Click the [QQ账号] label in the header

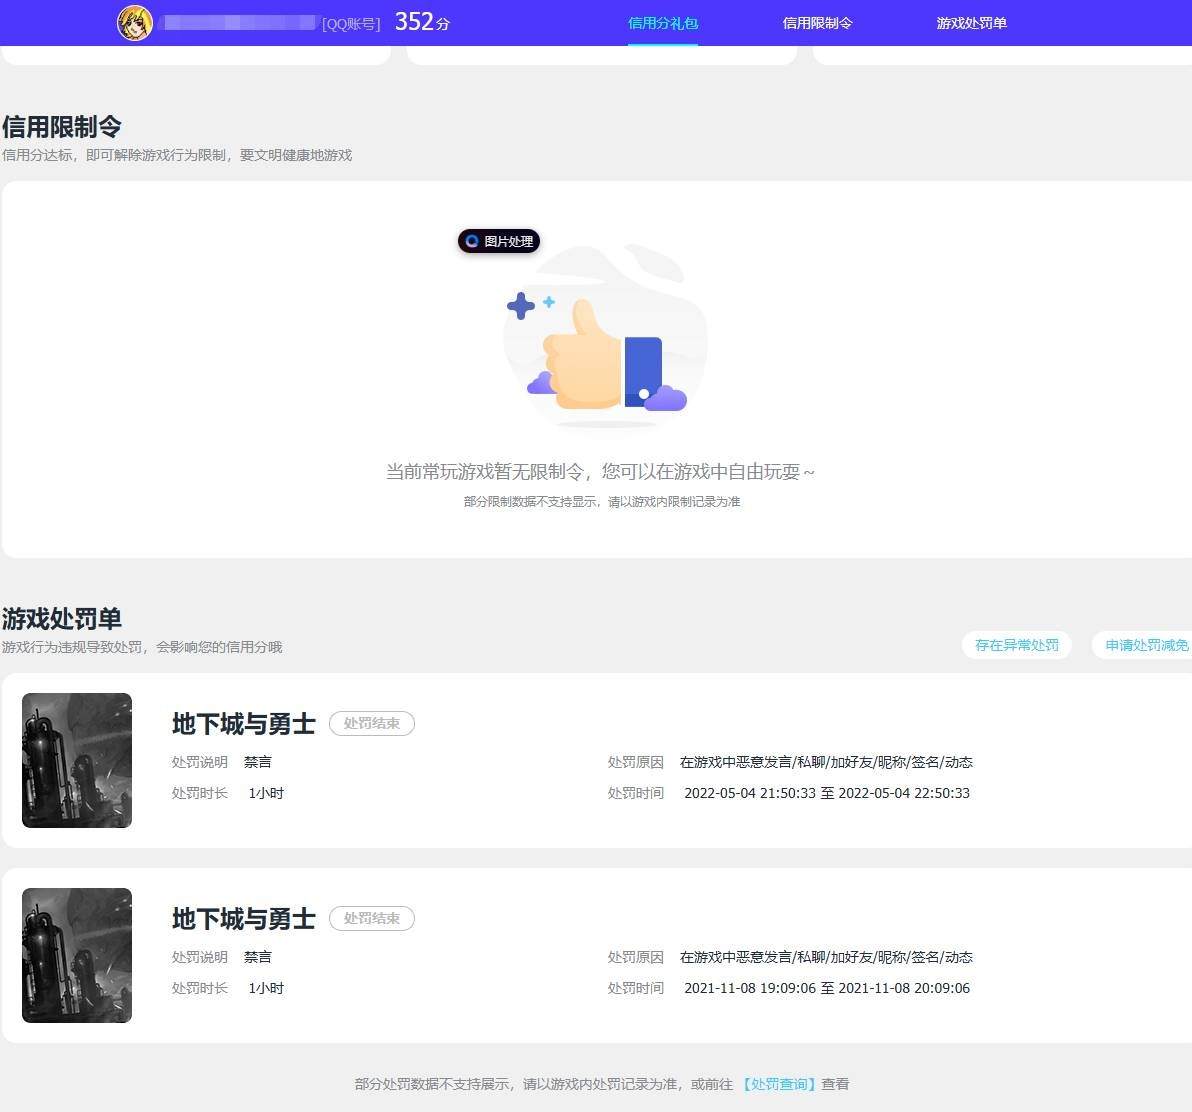tap(351, 24)
